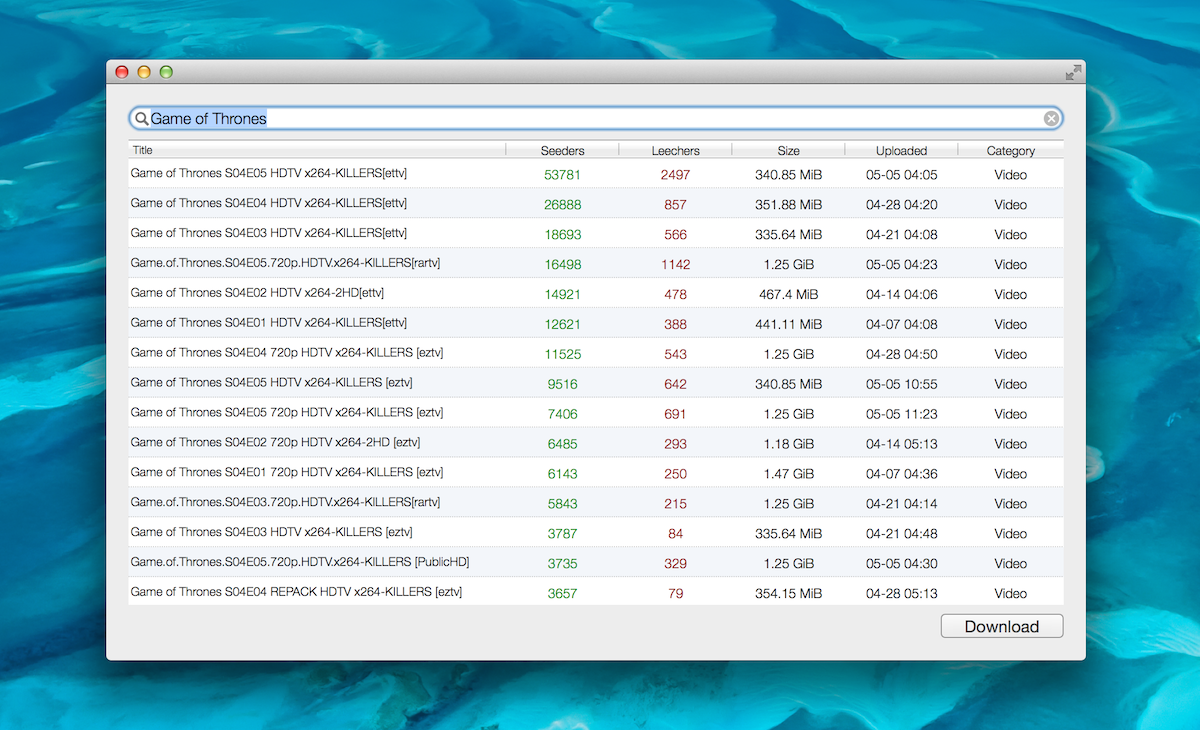Sort by the Size column header

(789, 151)
